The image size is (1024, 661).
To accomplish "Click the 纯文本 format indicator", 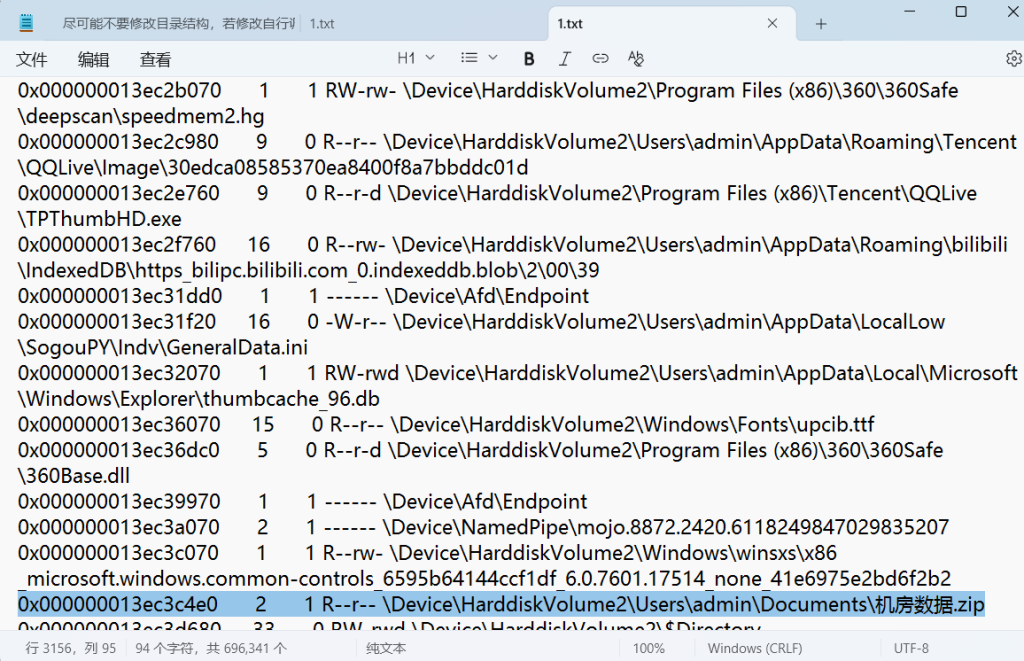I will 386,648.
